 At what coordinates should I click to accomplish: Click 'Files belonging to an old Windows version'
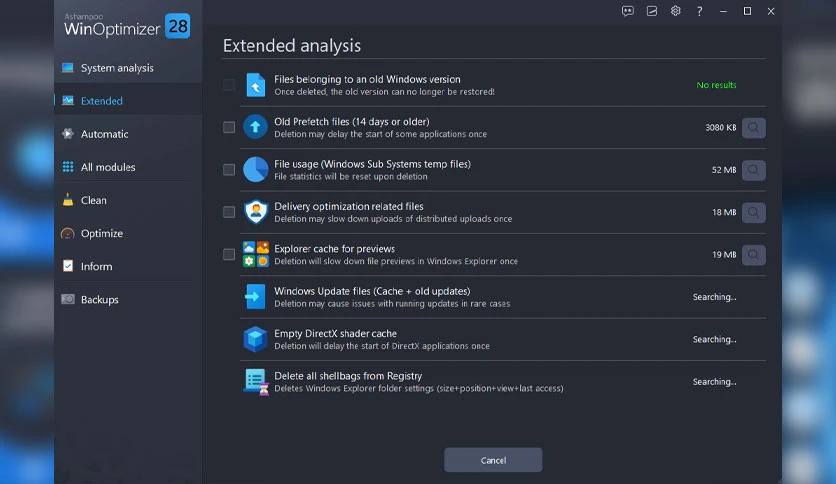367,79
